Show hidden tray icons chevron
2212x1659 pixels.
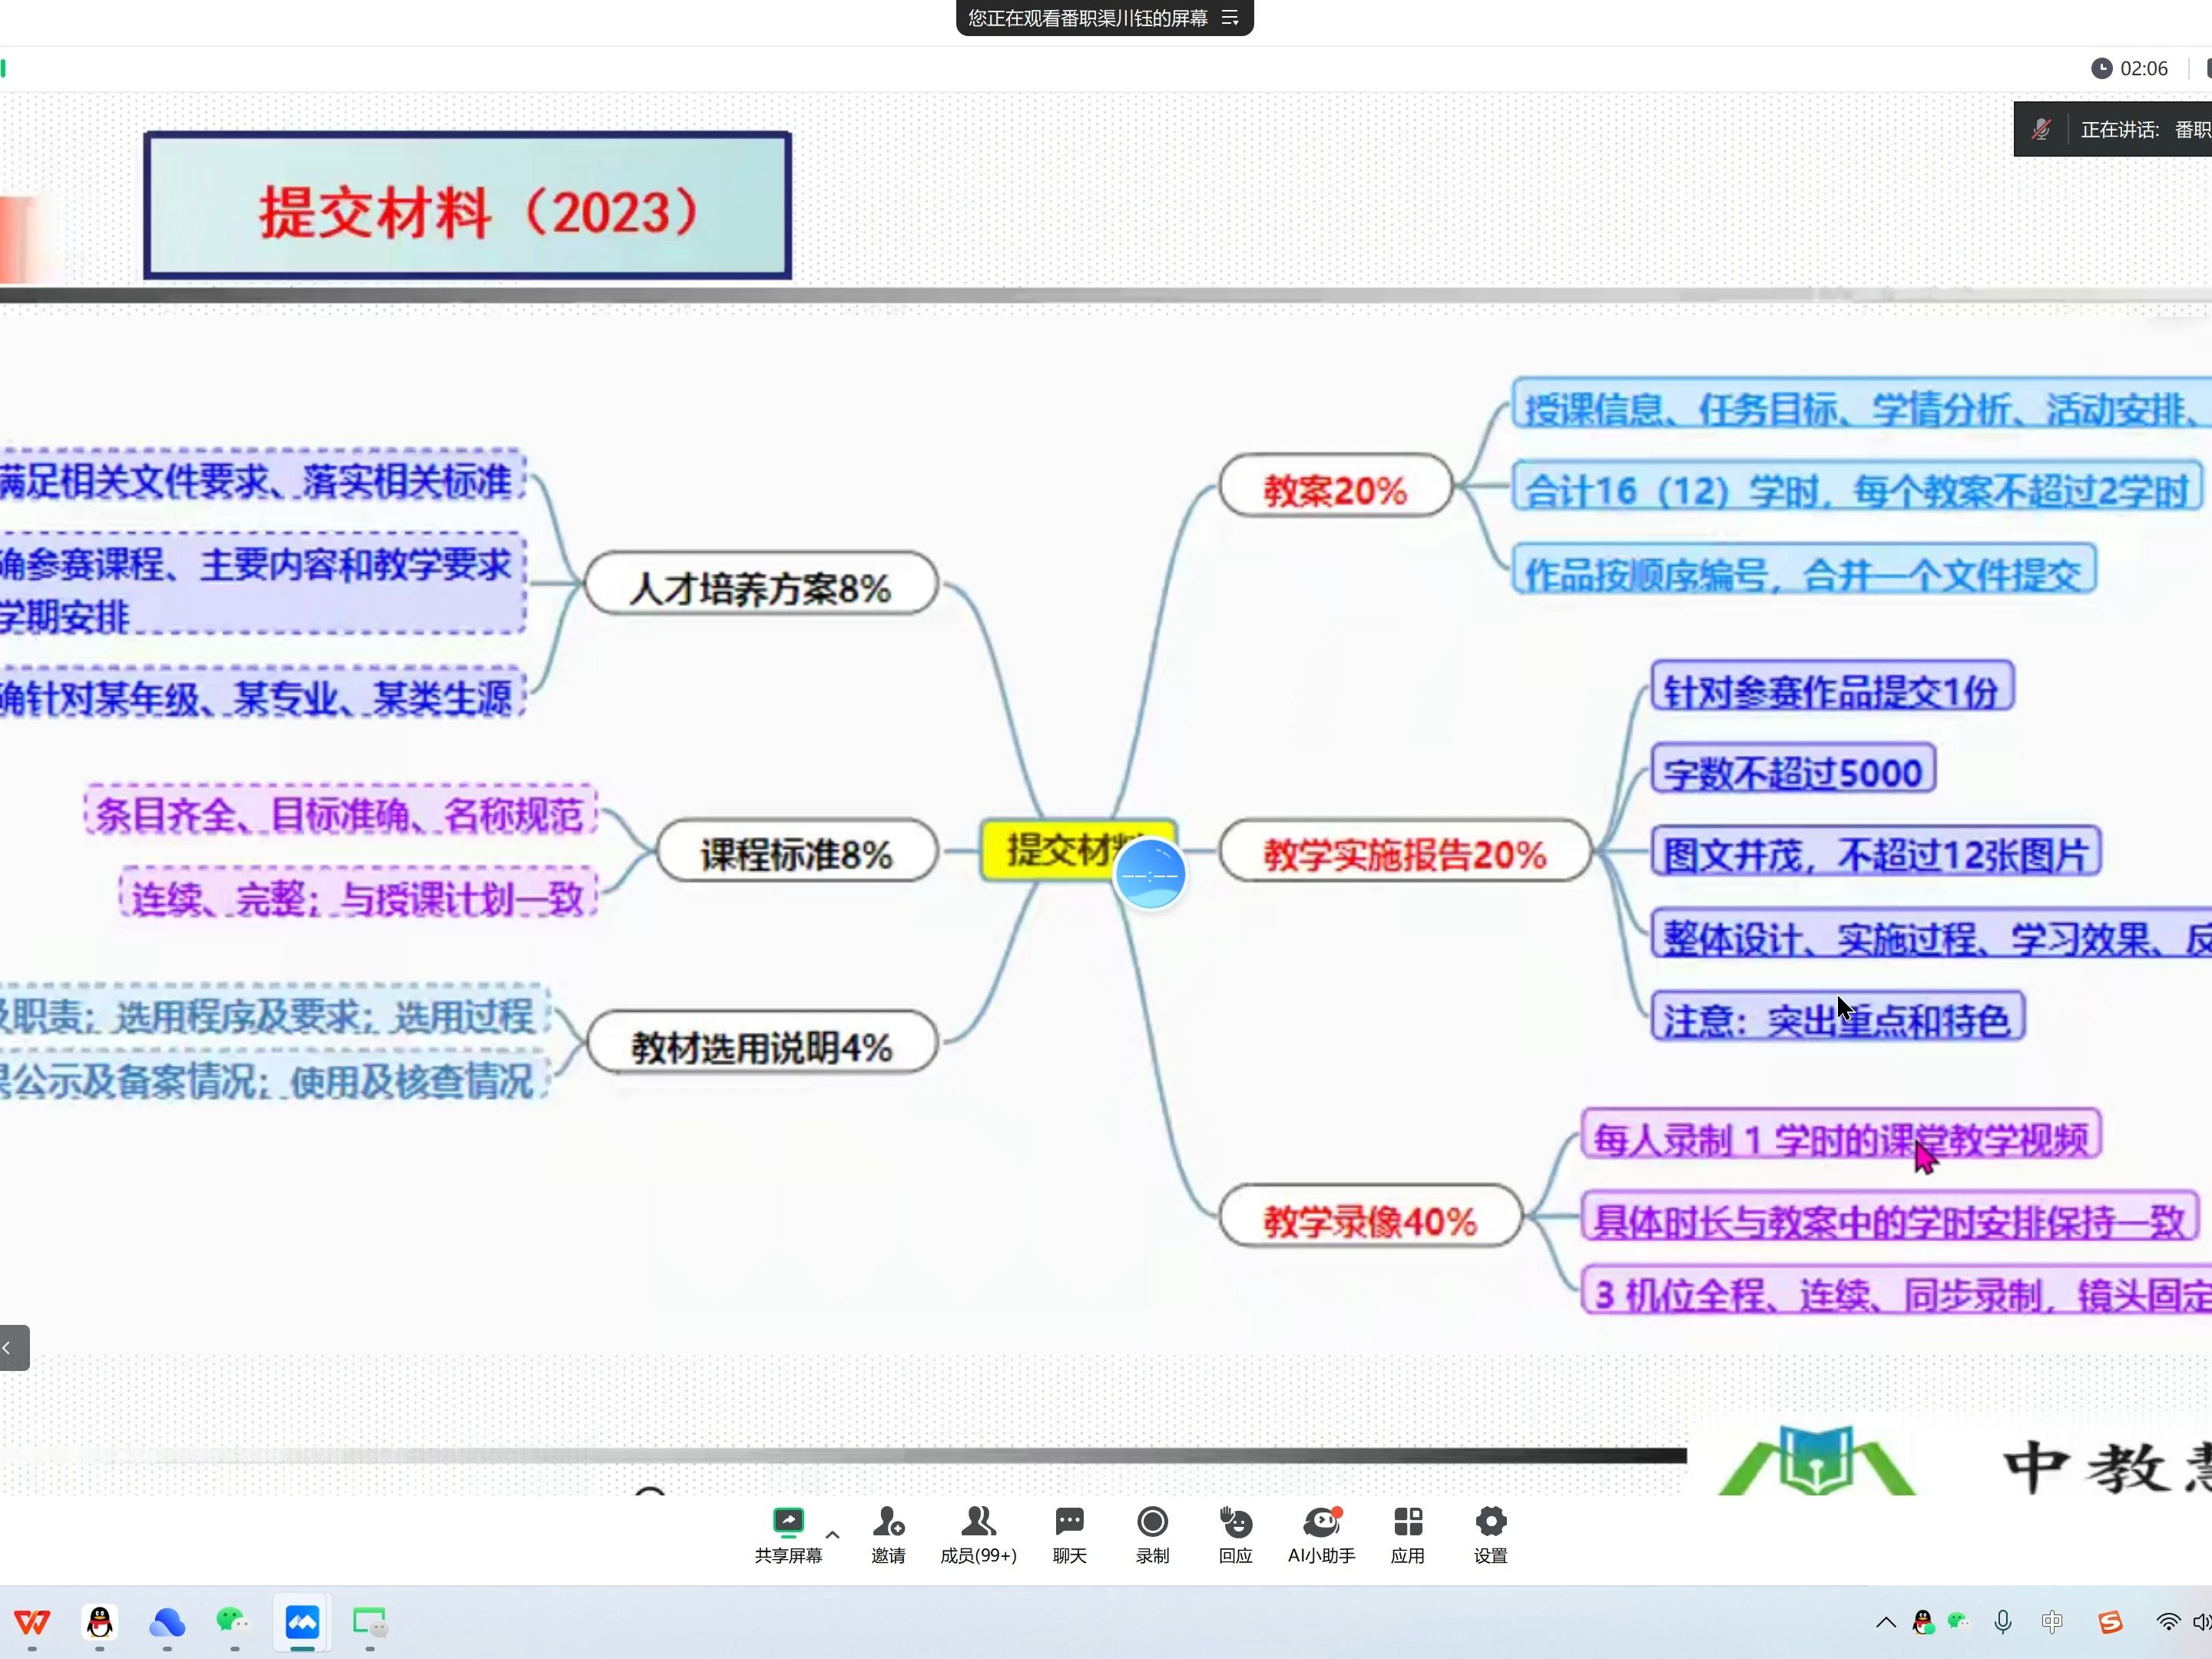(x=1886, y=1622)
